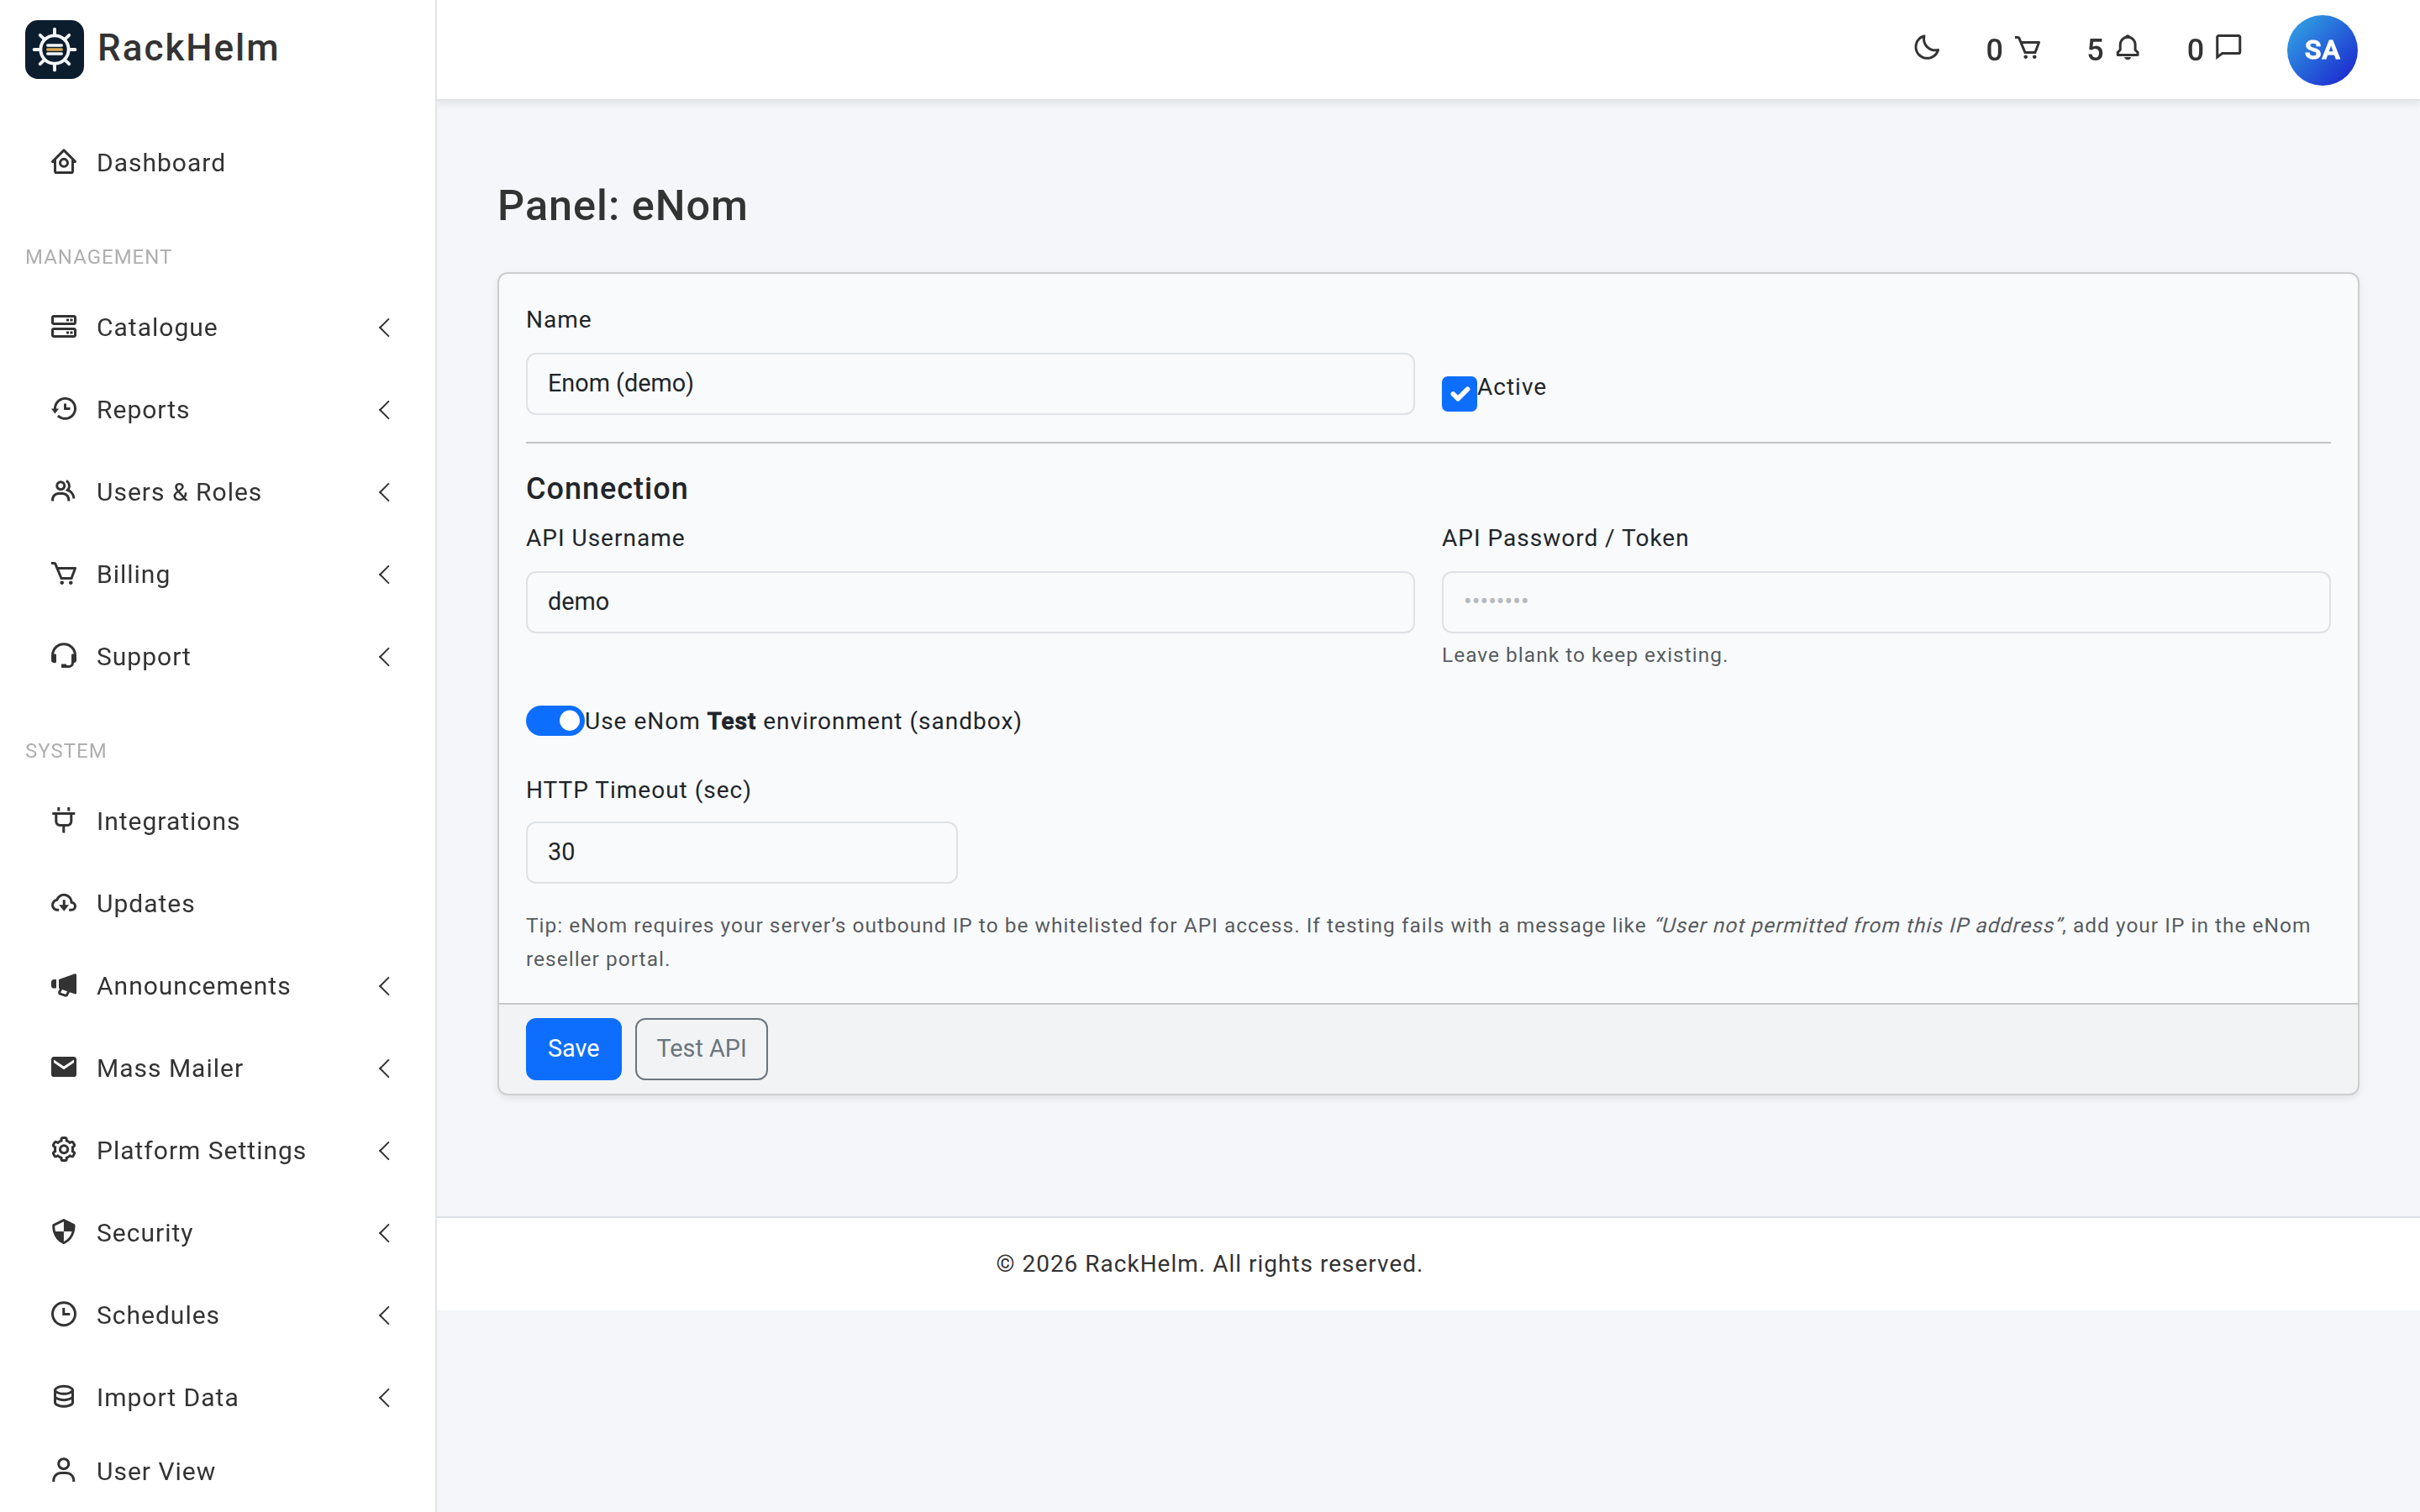Click the Dashboard home icon

pos(64,162)
